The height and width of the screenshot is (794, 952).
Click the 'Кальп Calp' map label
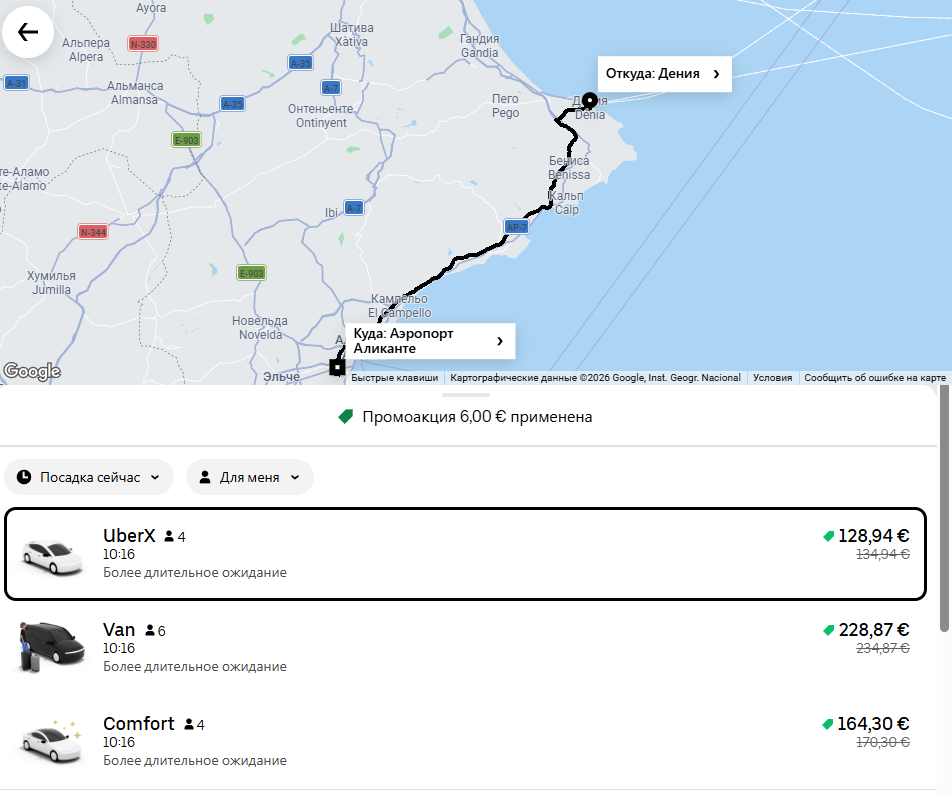pyautogui.click(x=566, y=203)
